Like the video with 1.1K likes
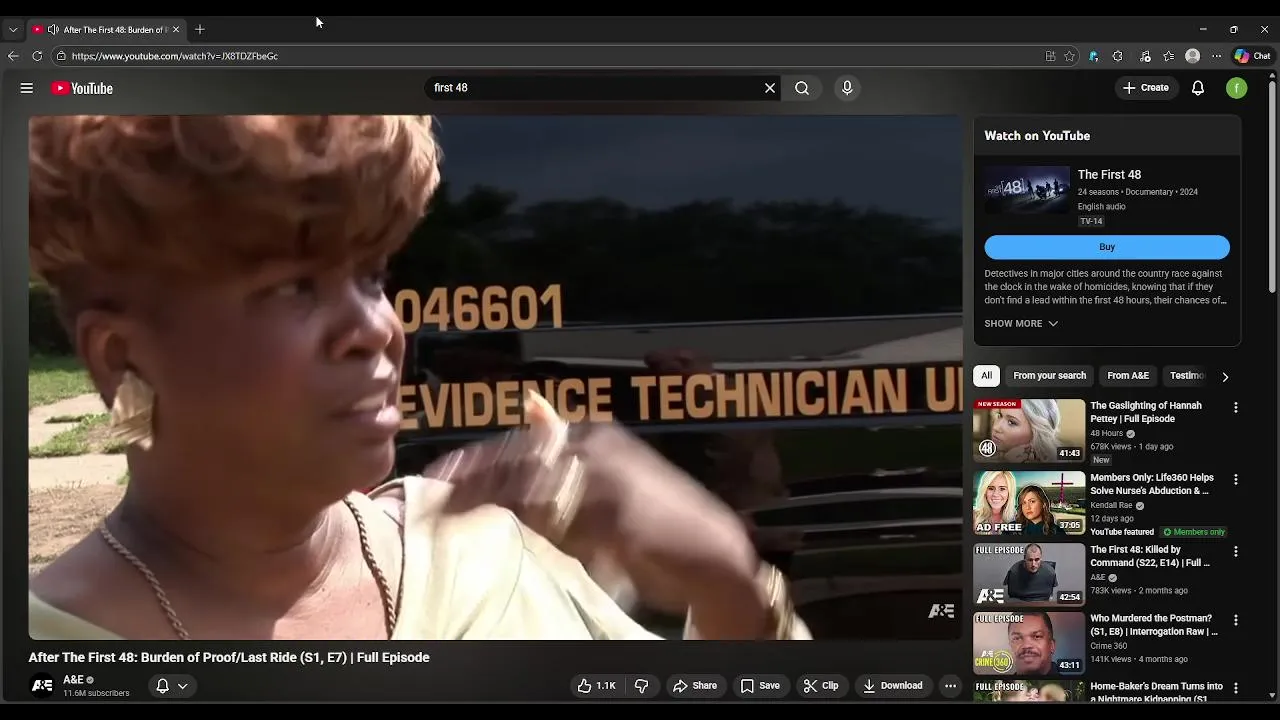The height and width of the screenshot is (720, 1280). [x=596, y=686]
